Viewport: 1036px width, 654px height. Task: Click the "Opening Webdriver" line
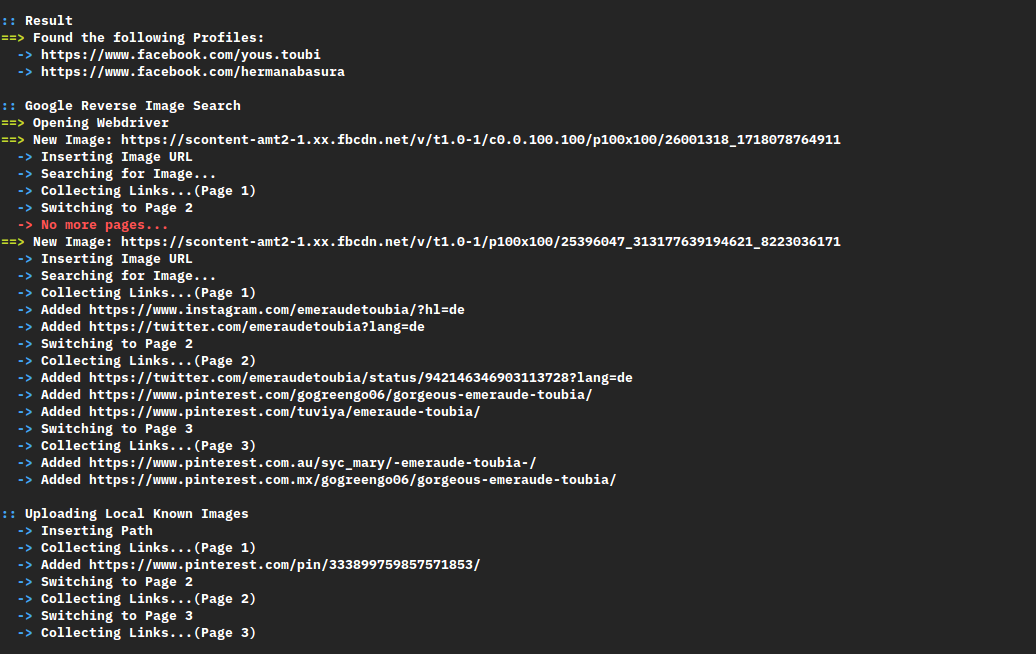[100, 123]
